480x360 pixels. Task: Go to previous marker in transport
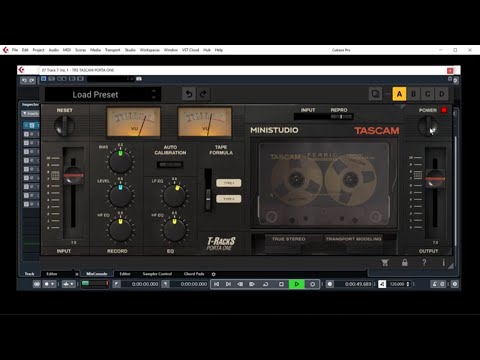216,284
